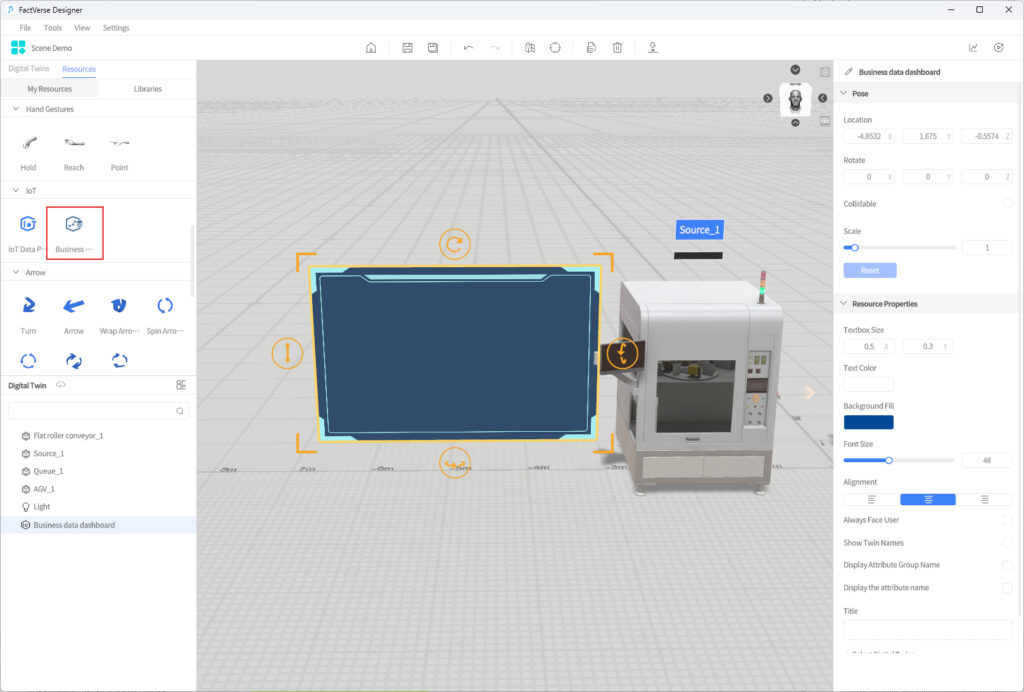Viewport: 1024px width, 692px height.
Task: Open the Tools menu
Action: point(52,28)
